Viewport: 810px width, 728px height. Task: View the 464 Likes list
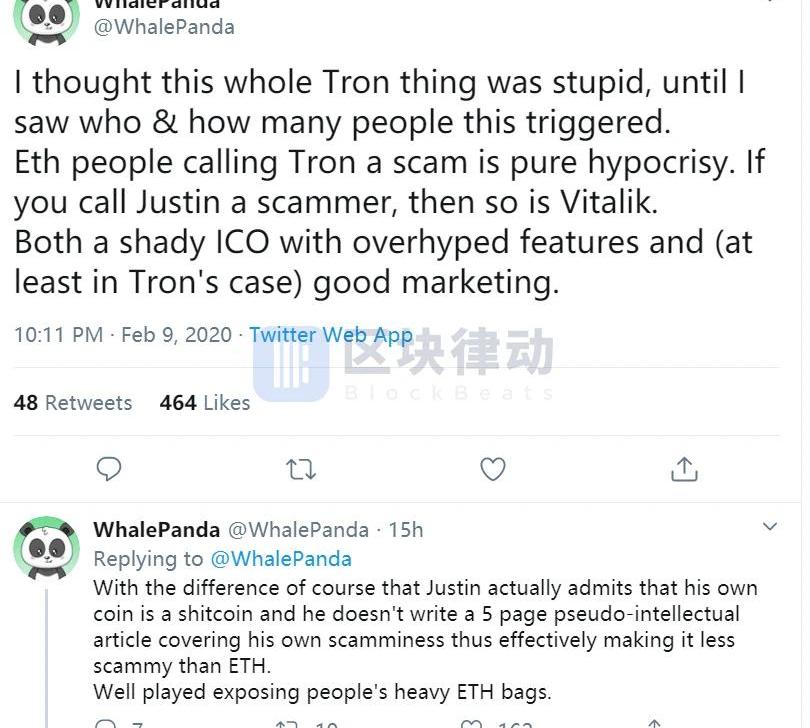point(205,403)
